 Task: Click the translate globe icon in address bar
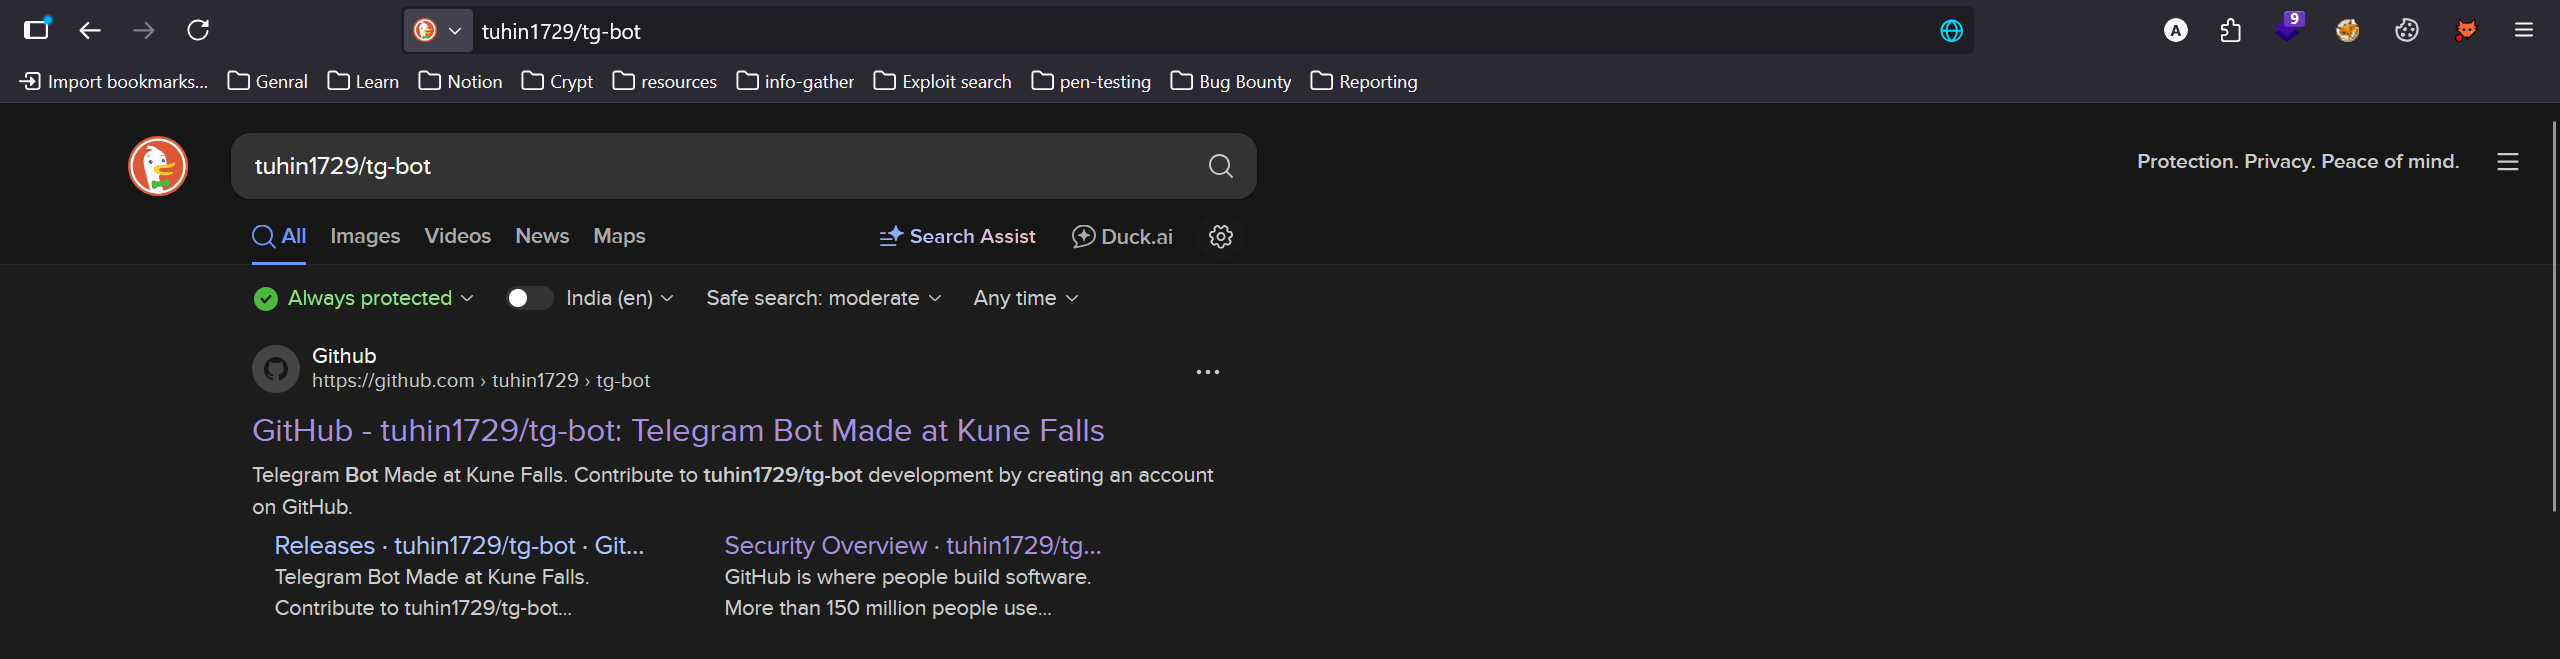click(x=1951, y=31)
